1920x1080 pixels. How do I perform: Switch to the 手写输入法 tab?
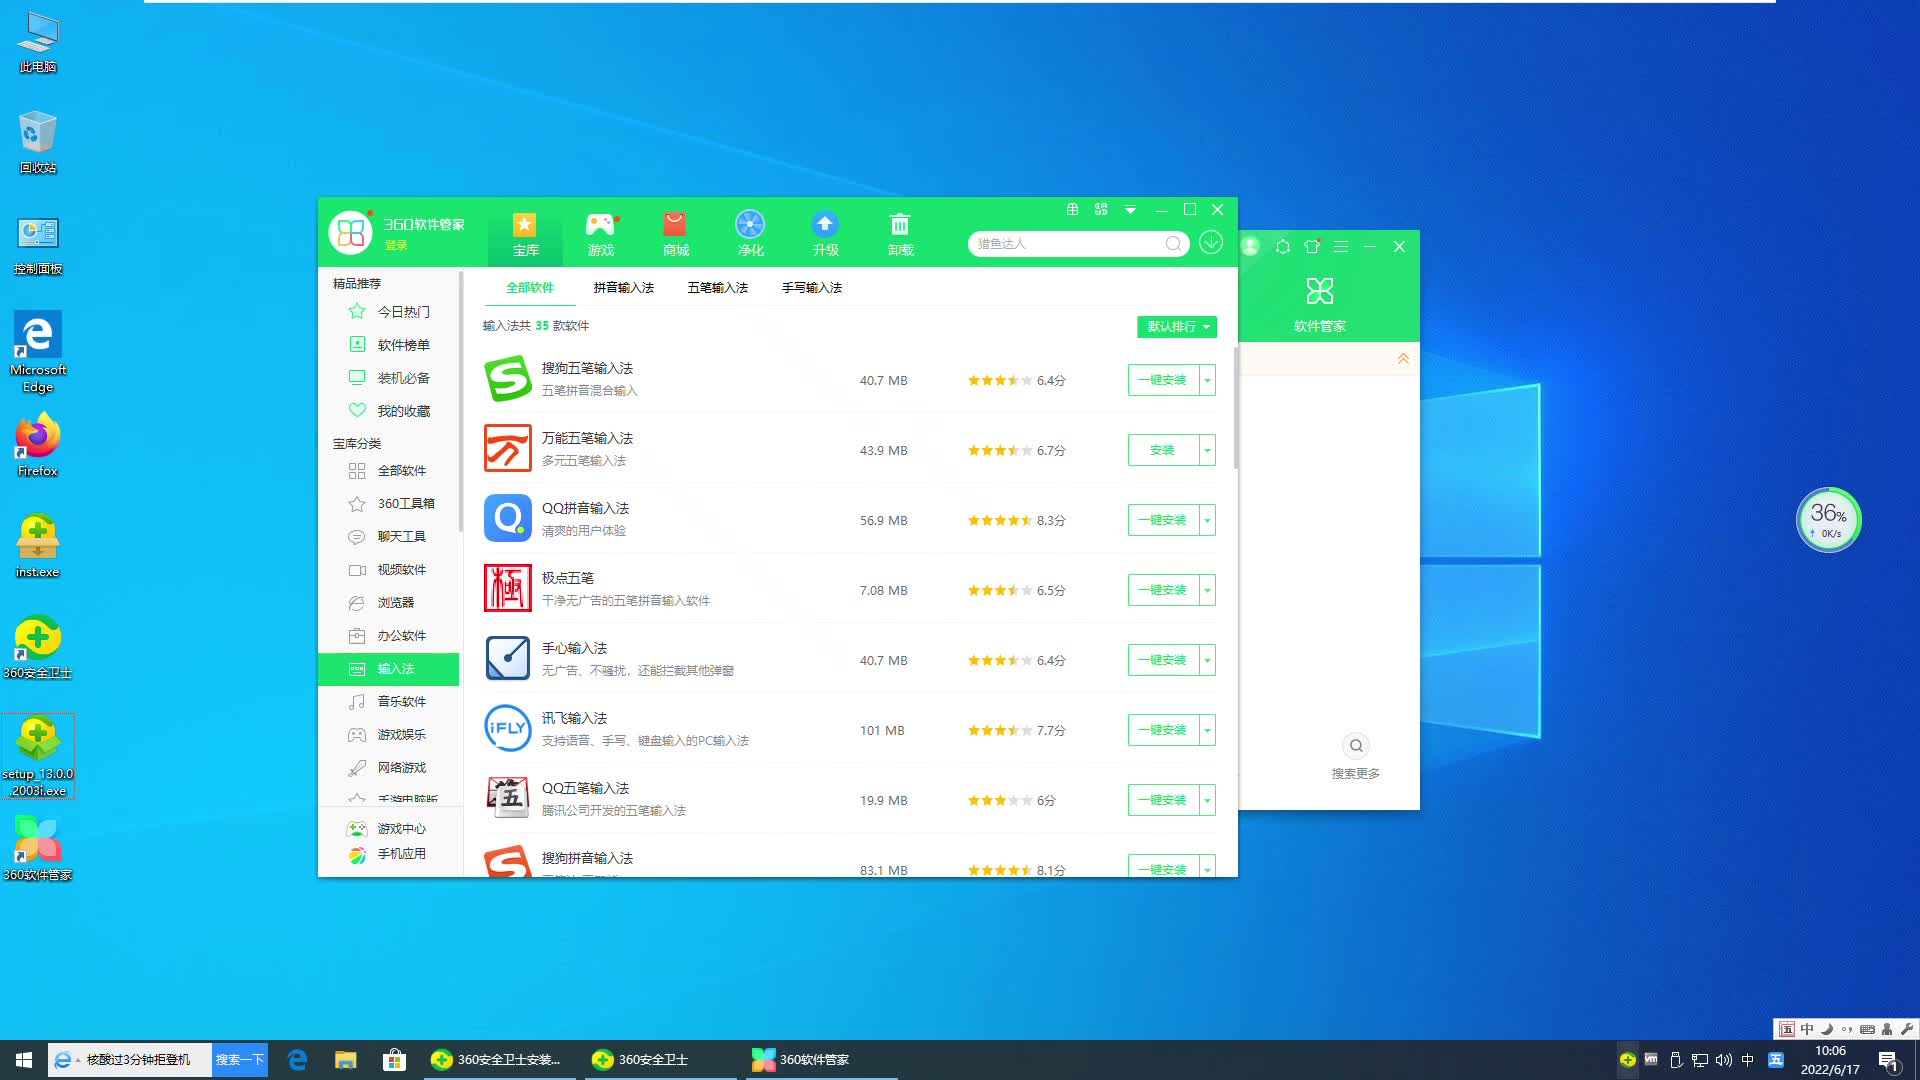[x=812, y=287]
